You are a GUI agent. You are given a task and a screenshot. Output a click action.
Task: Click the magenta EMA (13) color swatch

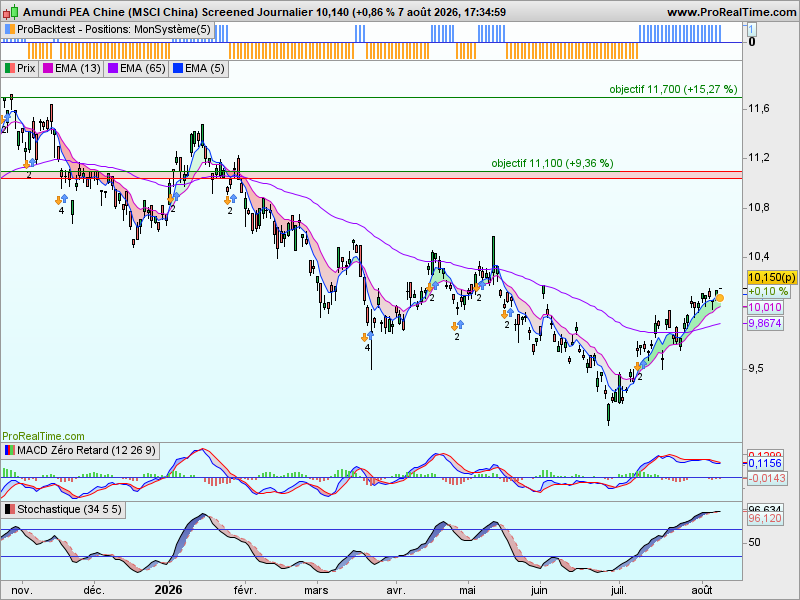click(x=48, y=68)
